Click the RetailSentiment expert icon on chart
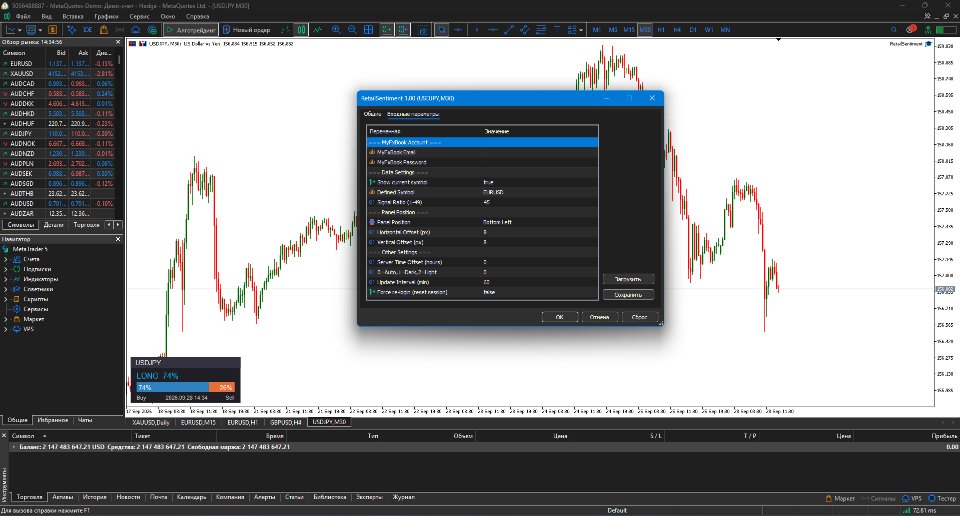 pos(928,44)
